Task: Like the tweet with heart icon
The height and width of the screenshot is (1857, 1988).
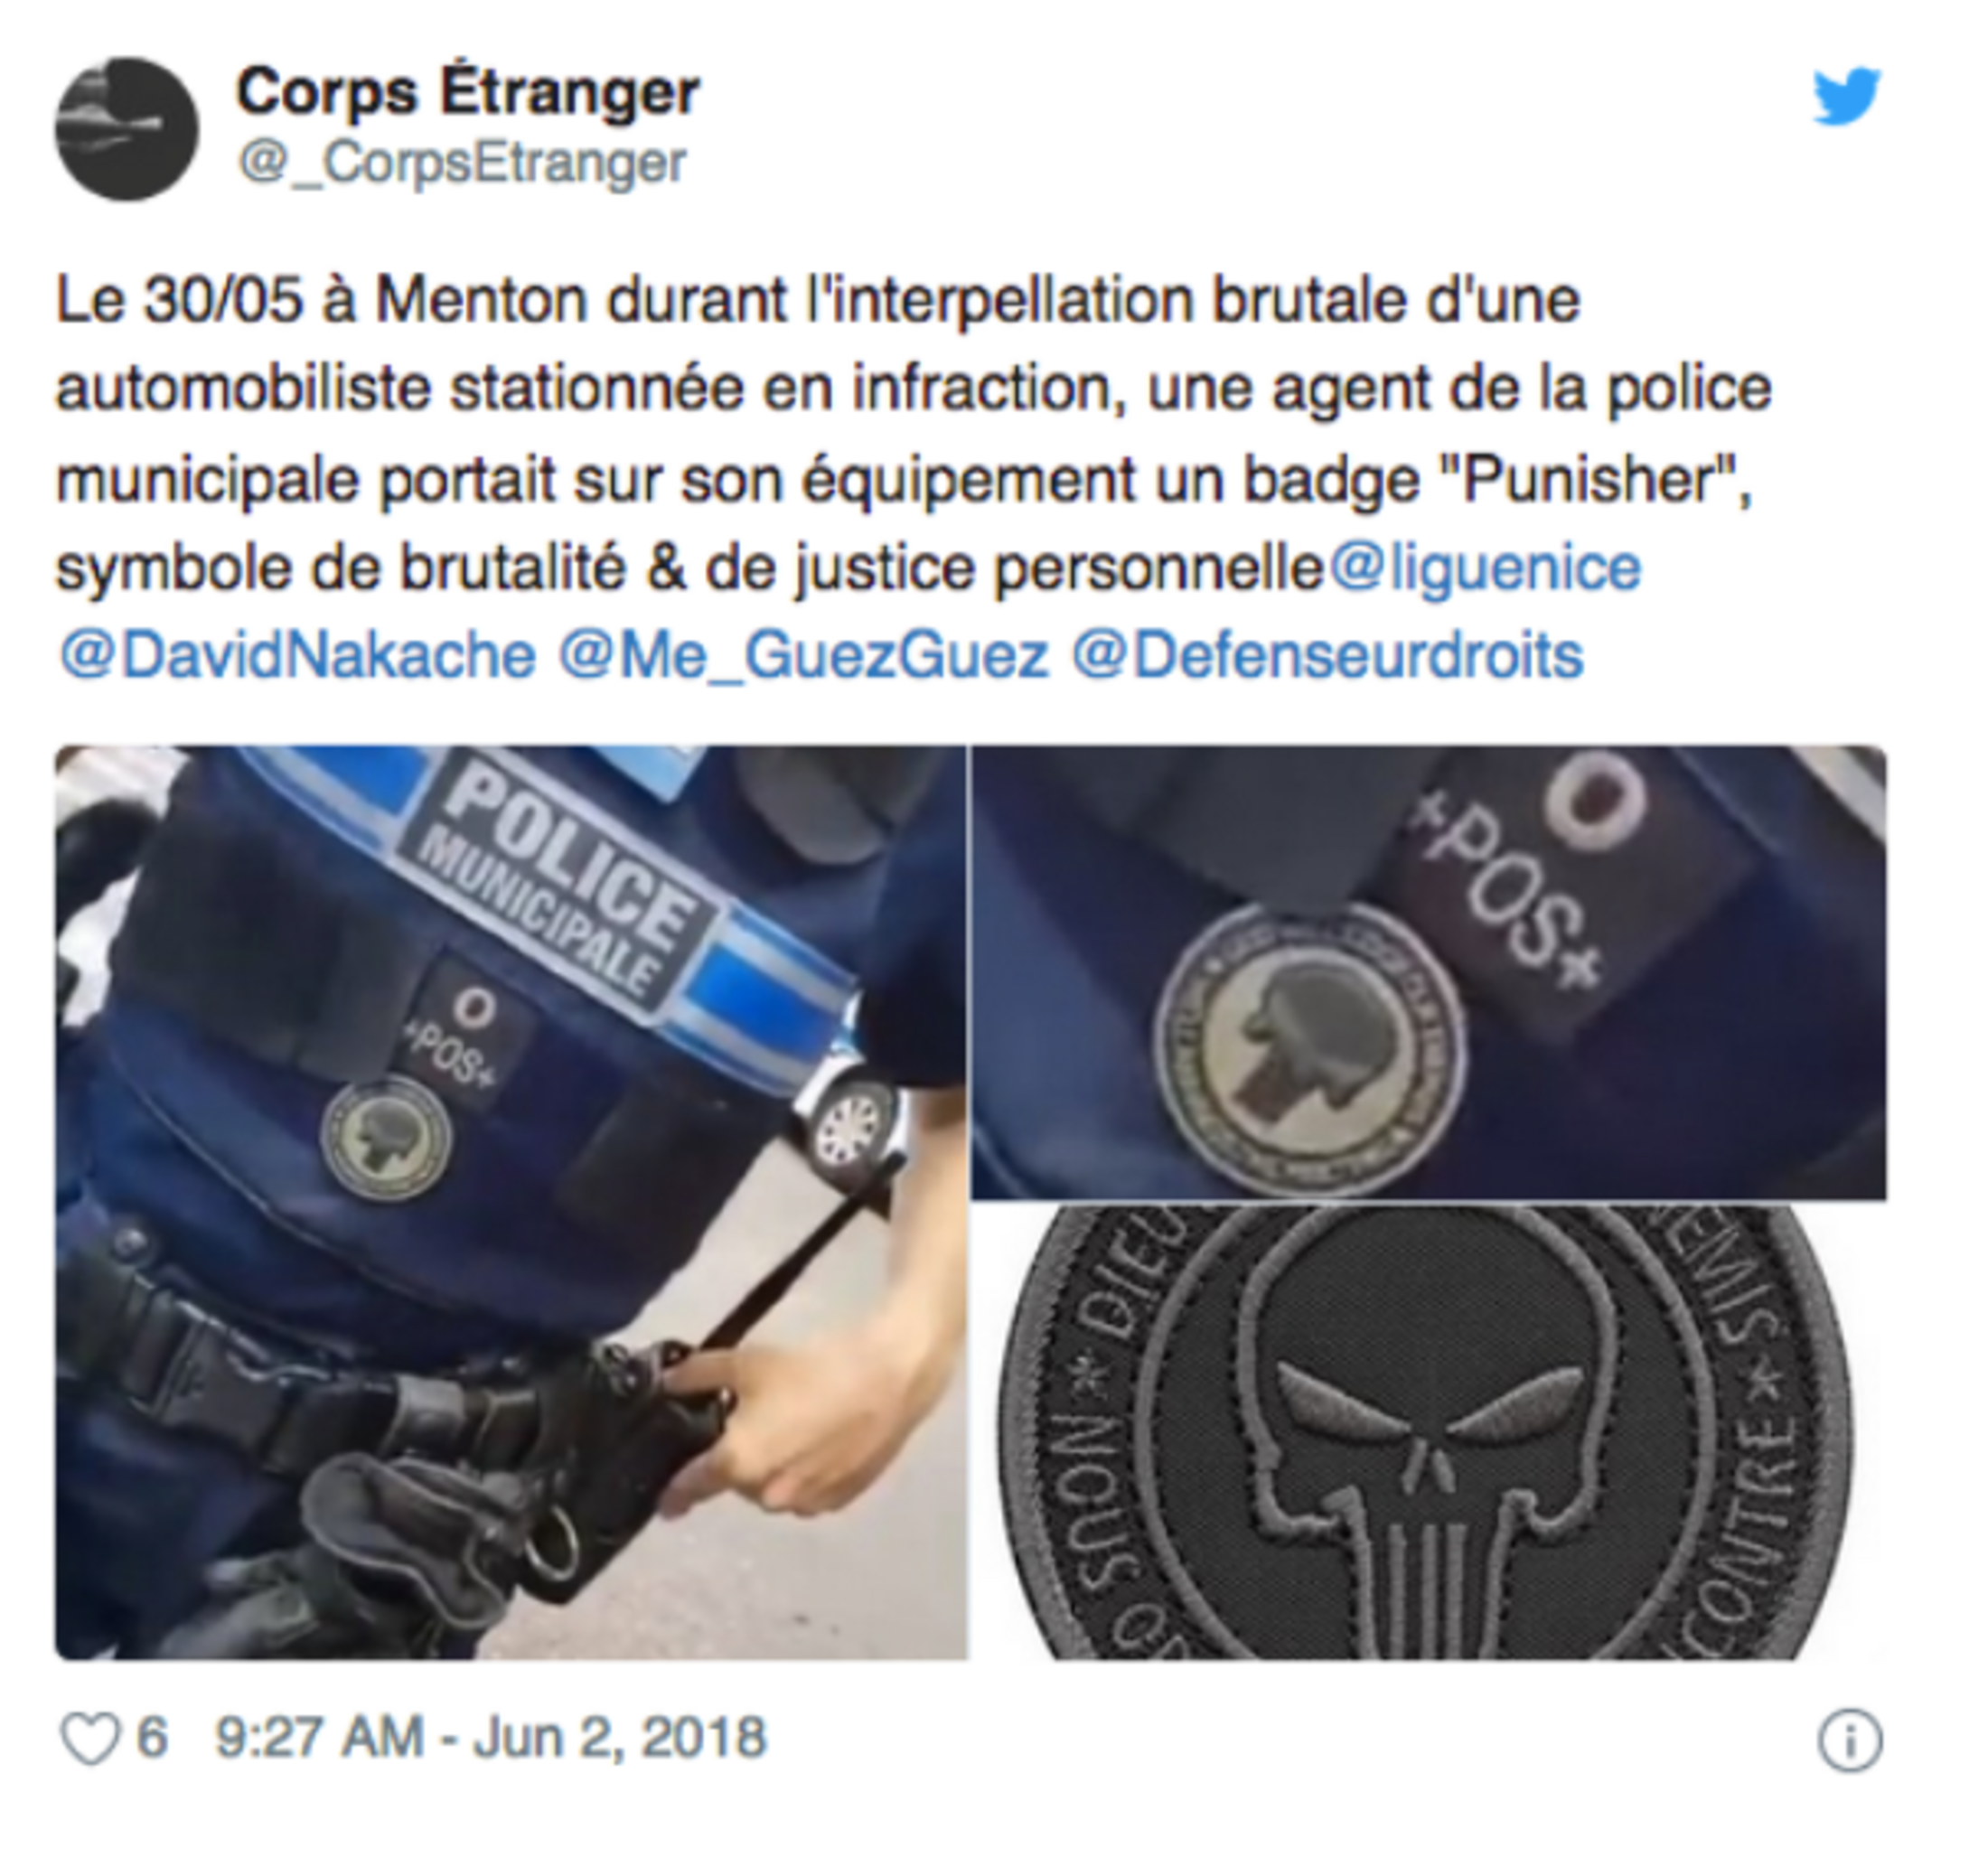Action: click(x=90, y=1738)
